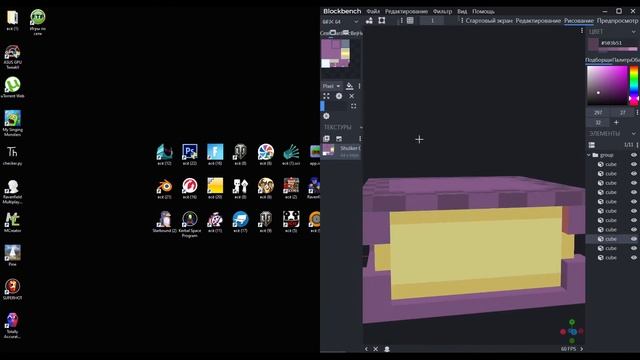The height and width of the screenshot is (360, 640).
Task: Click the round plus icon beside the X
Action: [339, 96]
